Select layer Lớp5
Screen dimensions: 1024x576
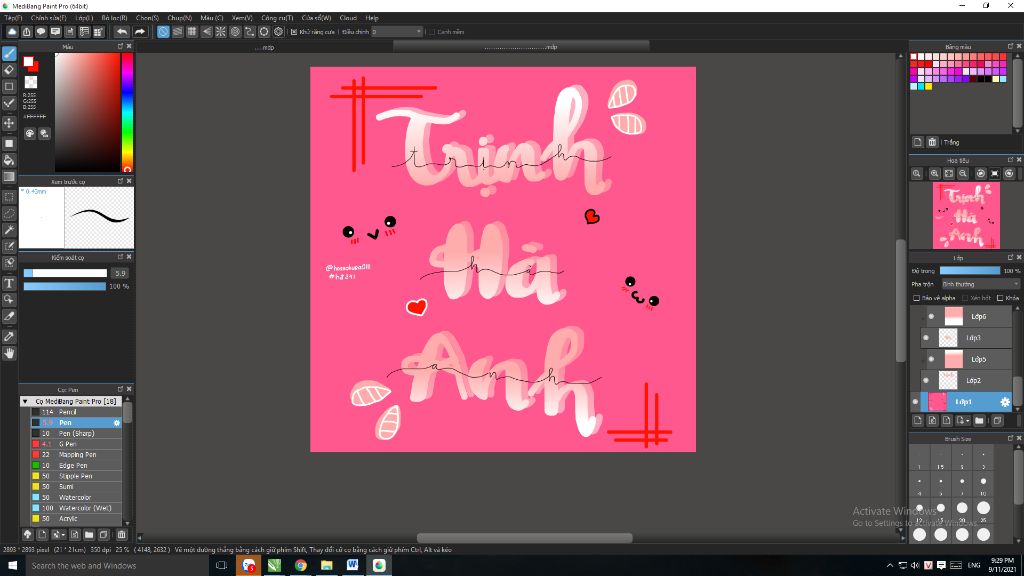point(967,359)
